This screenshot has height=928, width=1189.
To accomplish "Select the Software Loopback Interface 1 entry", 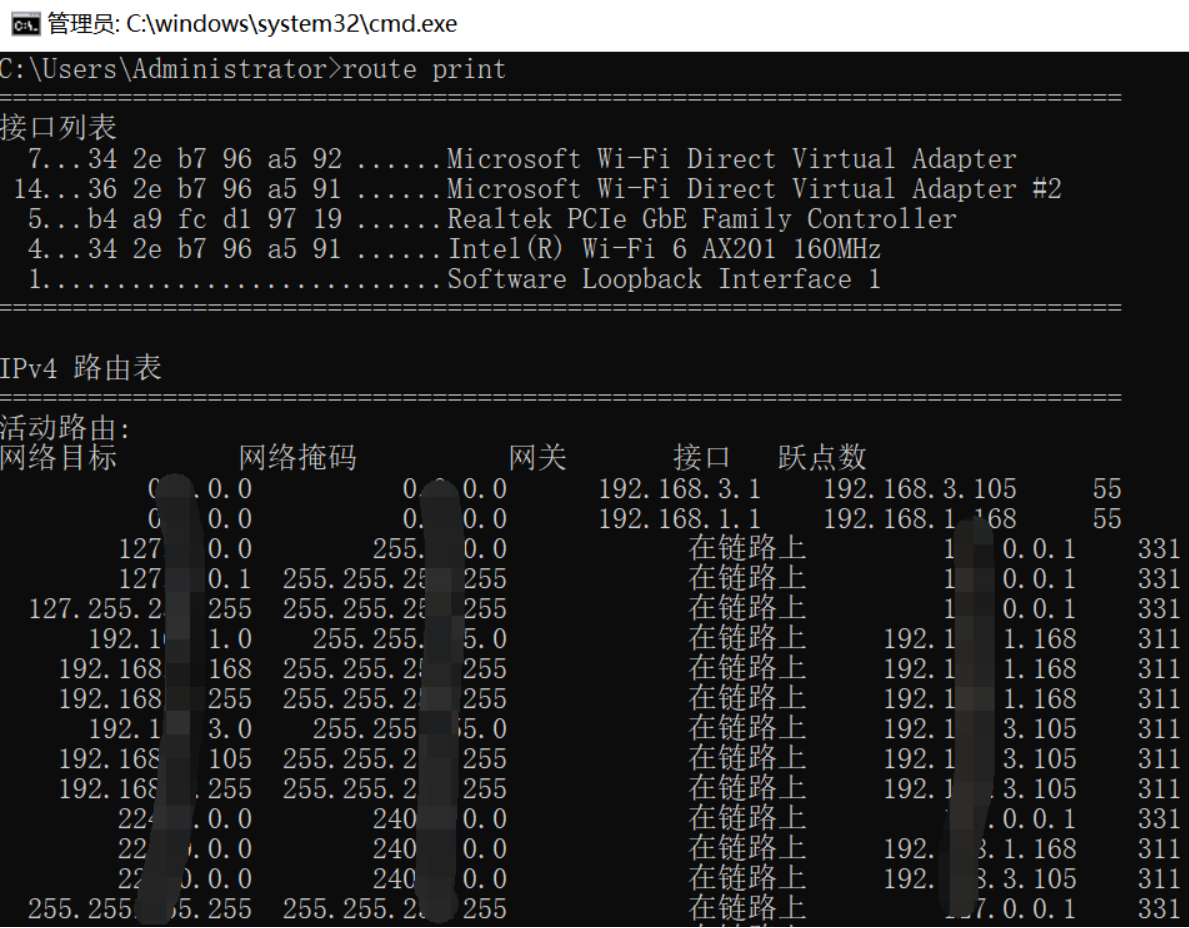I will [x=663, y=279].
